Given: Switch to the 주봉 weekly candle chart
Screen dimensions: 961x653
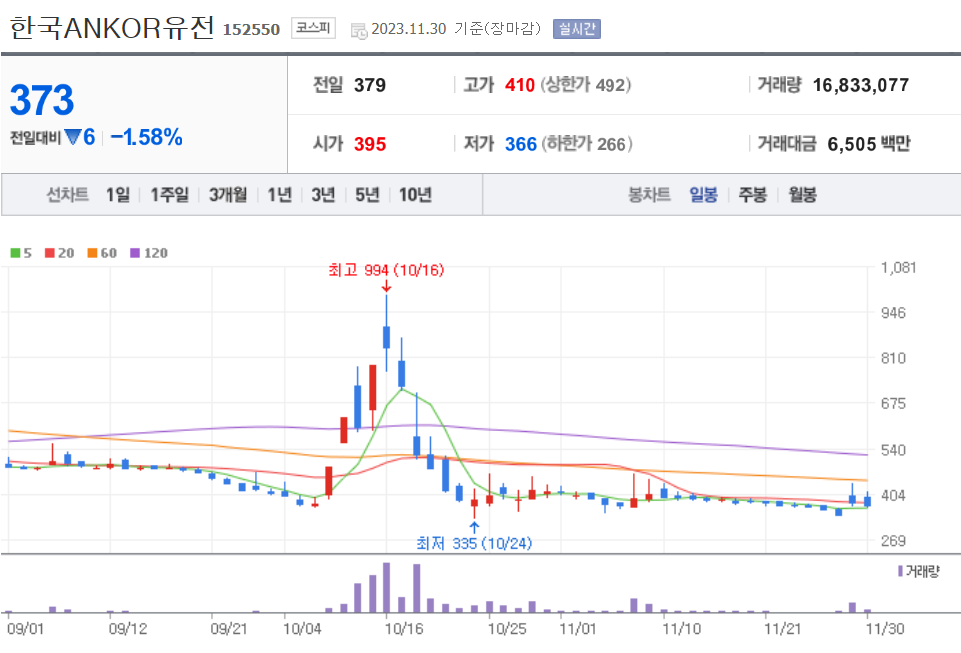Looking at the screenshot, I should pyautogui.click(x=753, y=195).
